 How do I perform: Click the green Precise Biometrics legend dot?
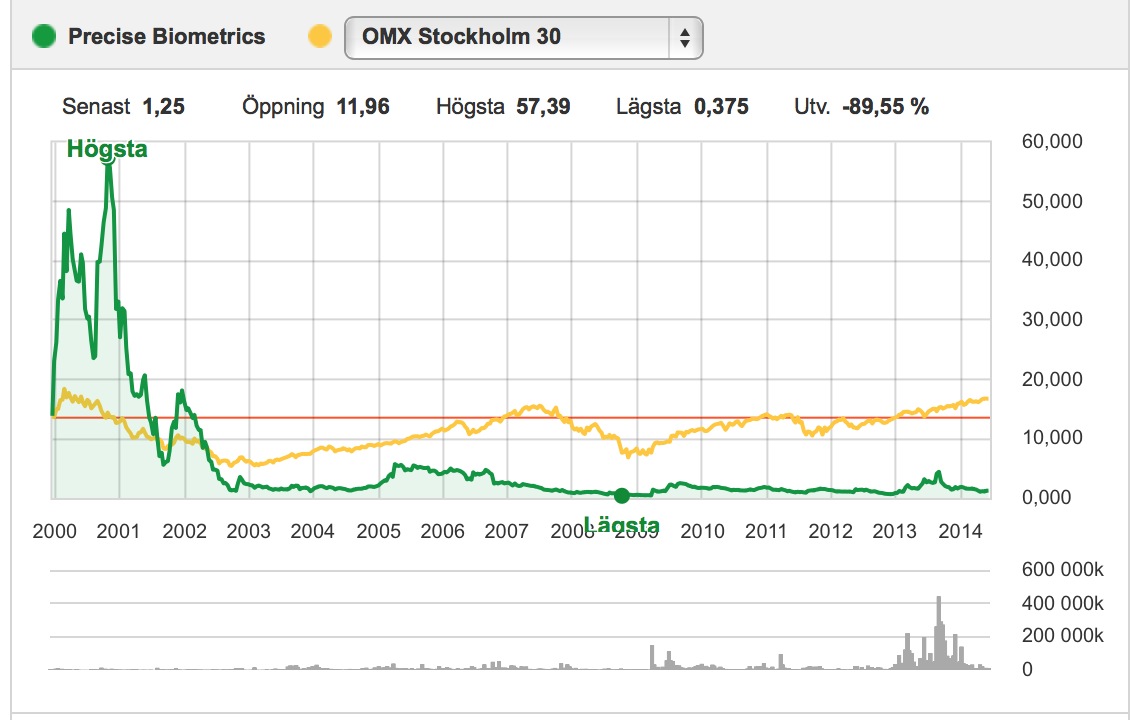(x=44, y=37)
